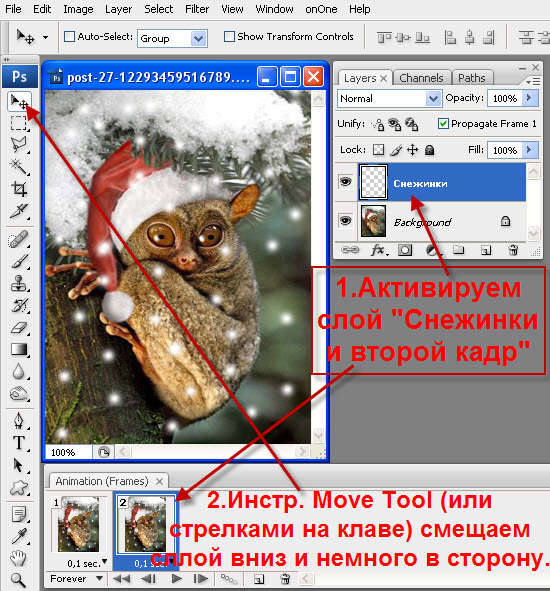Click the document zoom 100% field
Image resolution: width=550 pixels, height=591 pixels.
[68, 452]
